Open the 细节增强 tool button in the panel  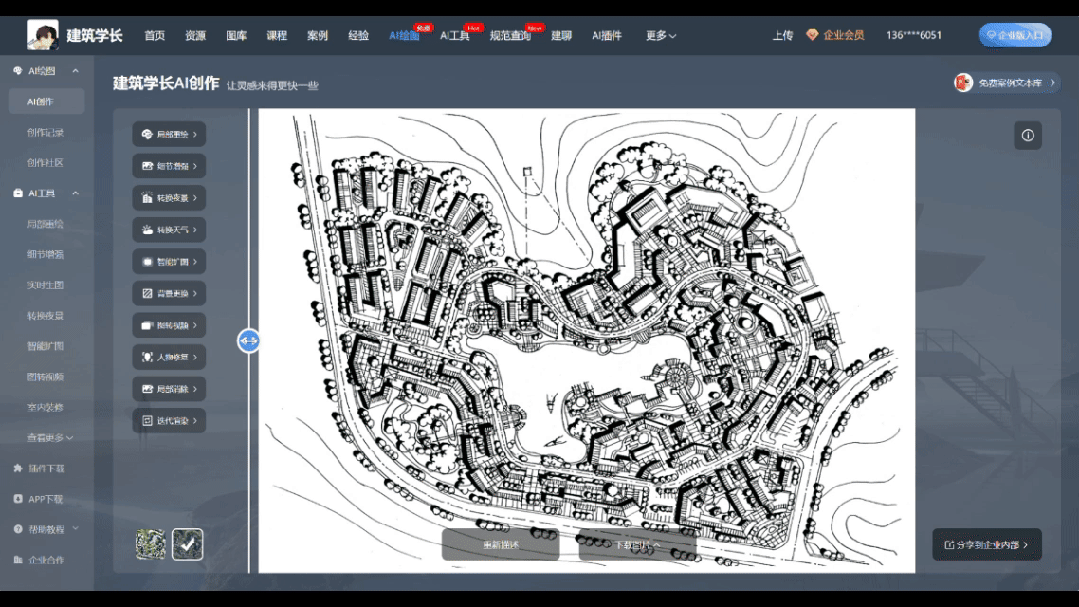pos(169,166)
